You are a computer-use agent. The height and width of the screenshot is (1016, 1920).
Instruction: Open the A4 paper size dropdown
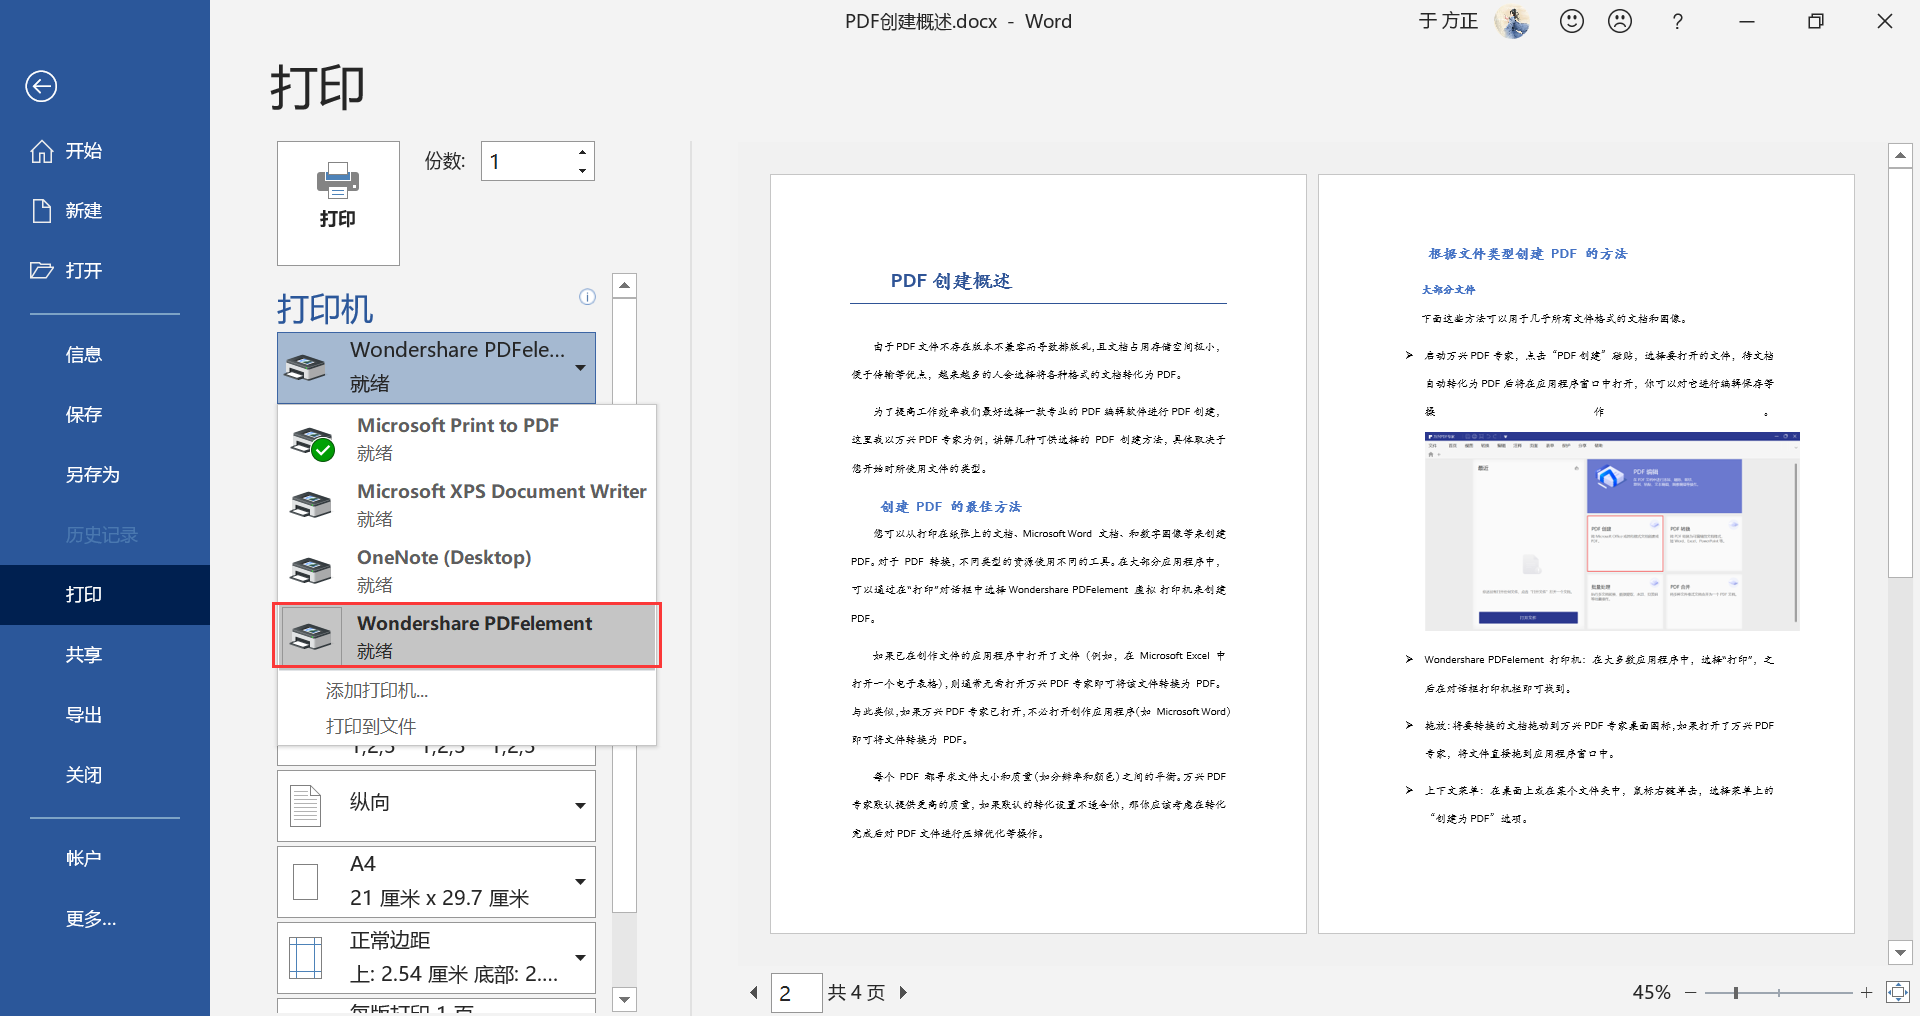[x=436, y=882]
